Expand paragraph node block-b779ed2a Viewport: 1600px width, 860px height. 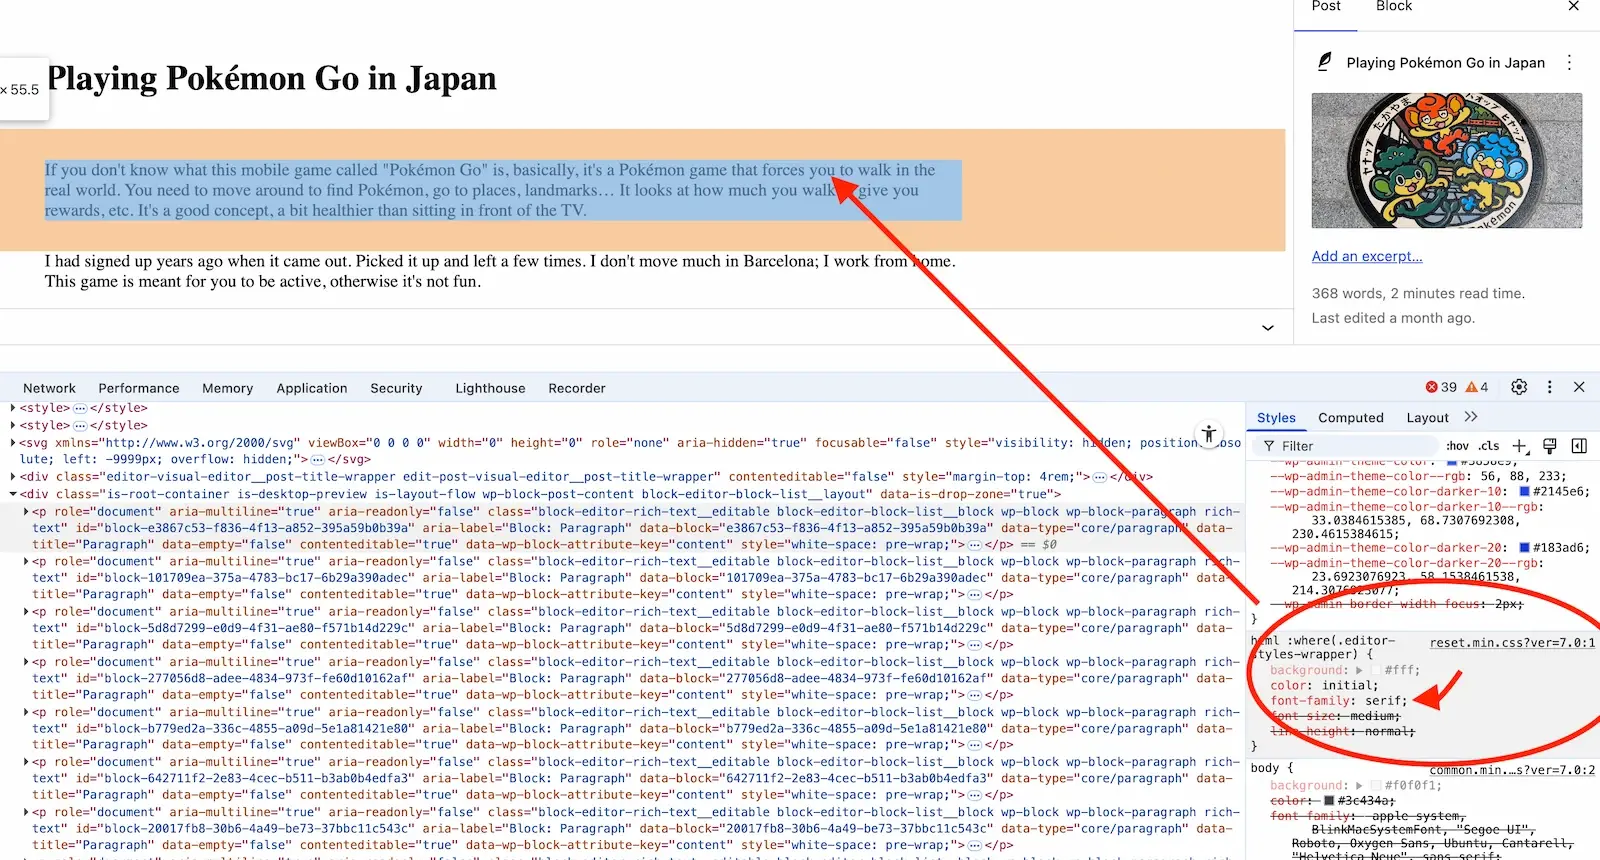pos(26,712)
